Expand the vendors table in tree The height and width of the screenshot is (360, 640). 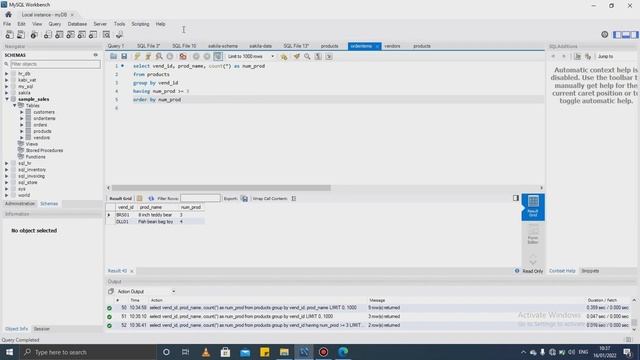point(22,138)
